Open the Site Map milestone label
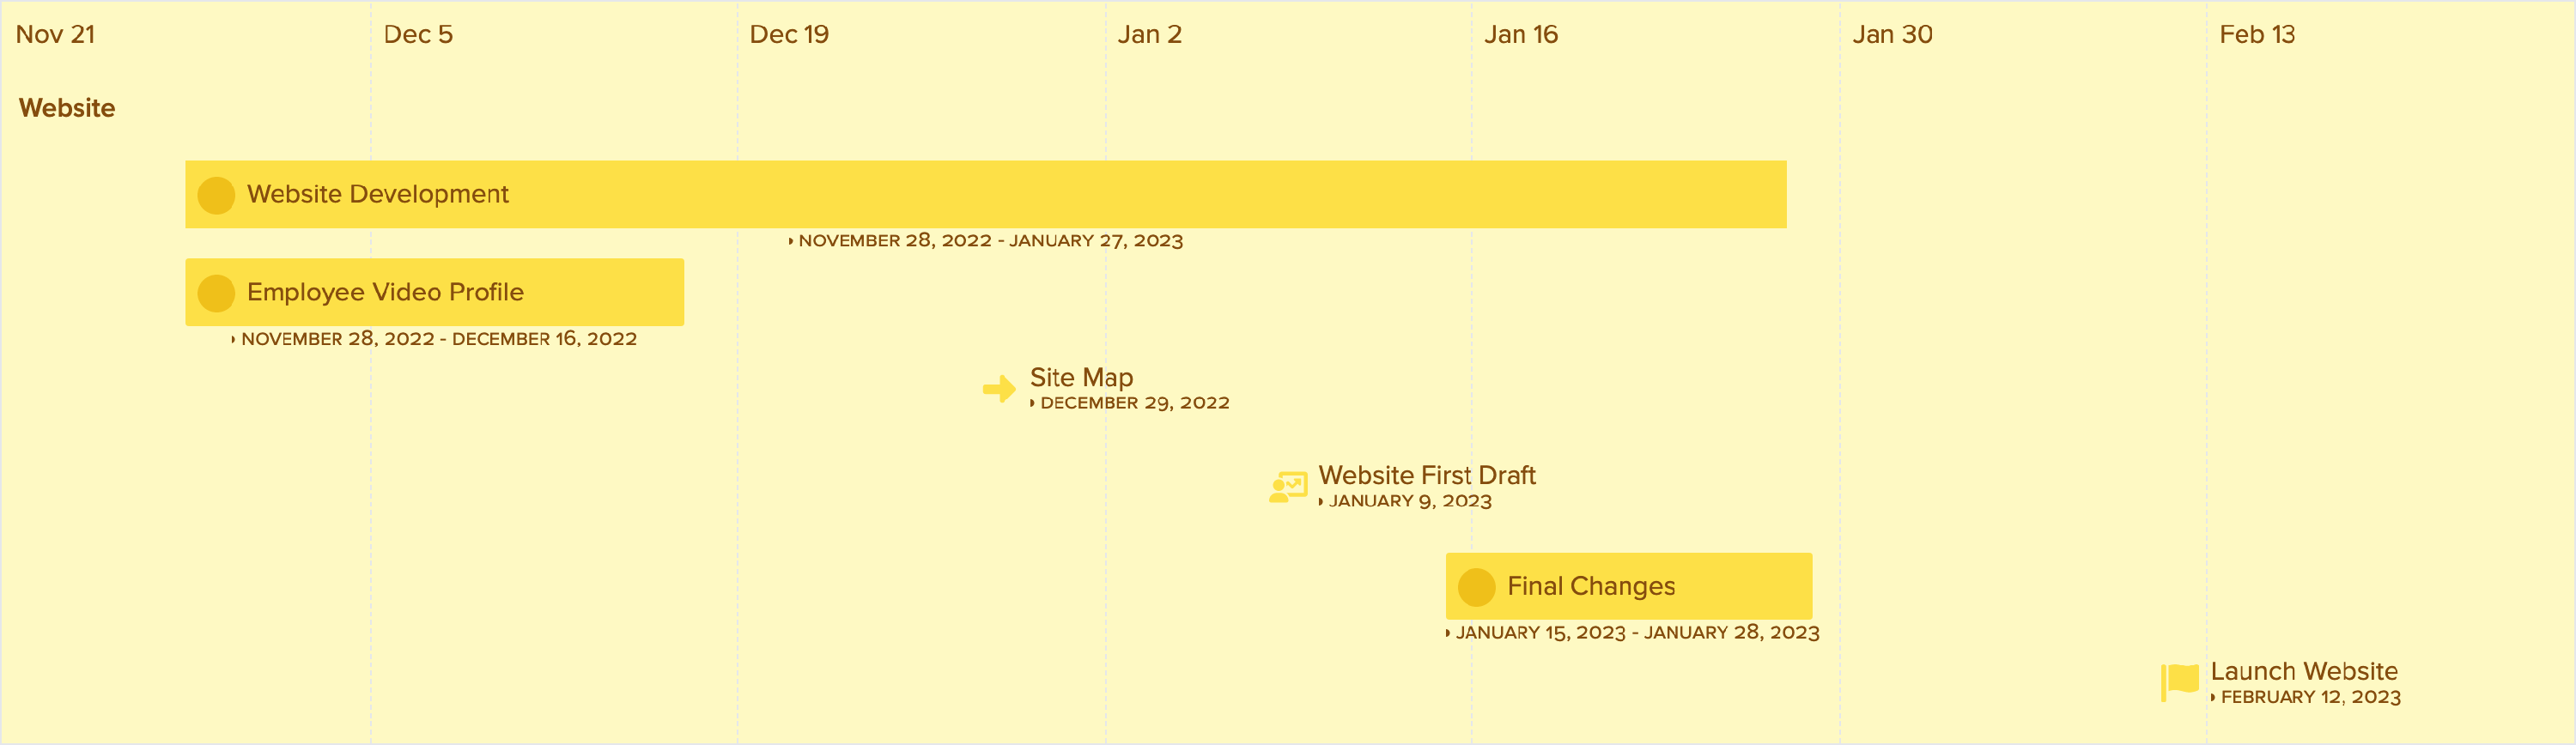Image resolution: width=2576 pixels, height=745 pixels. point(1081,377)
